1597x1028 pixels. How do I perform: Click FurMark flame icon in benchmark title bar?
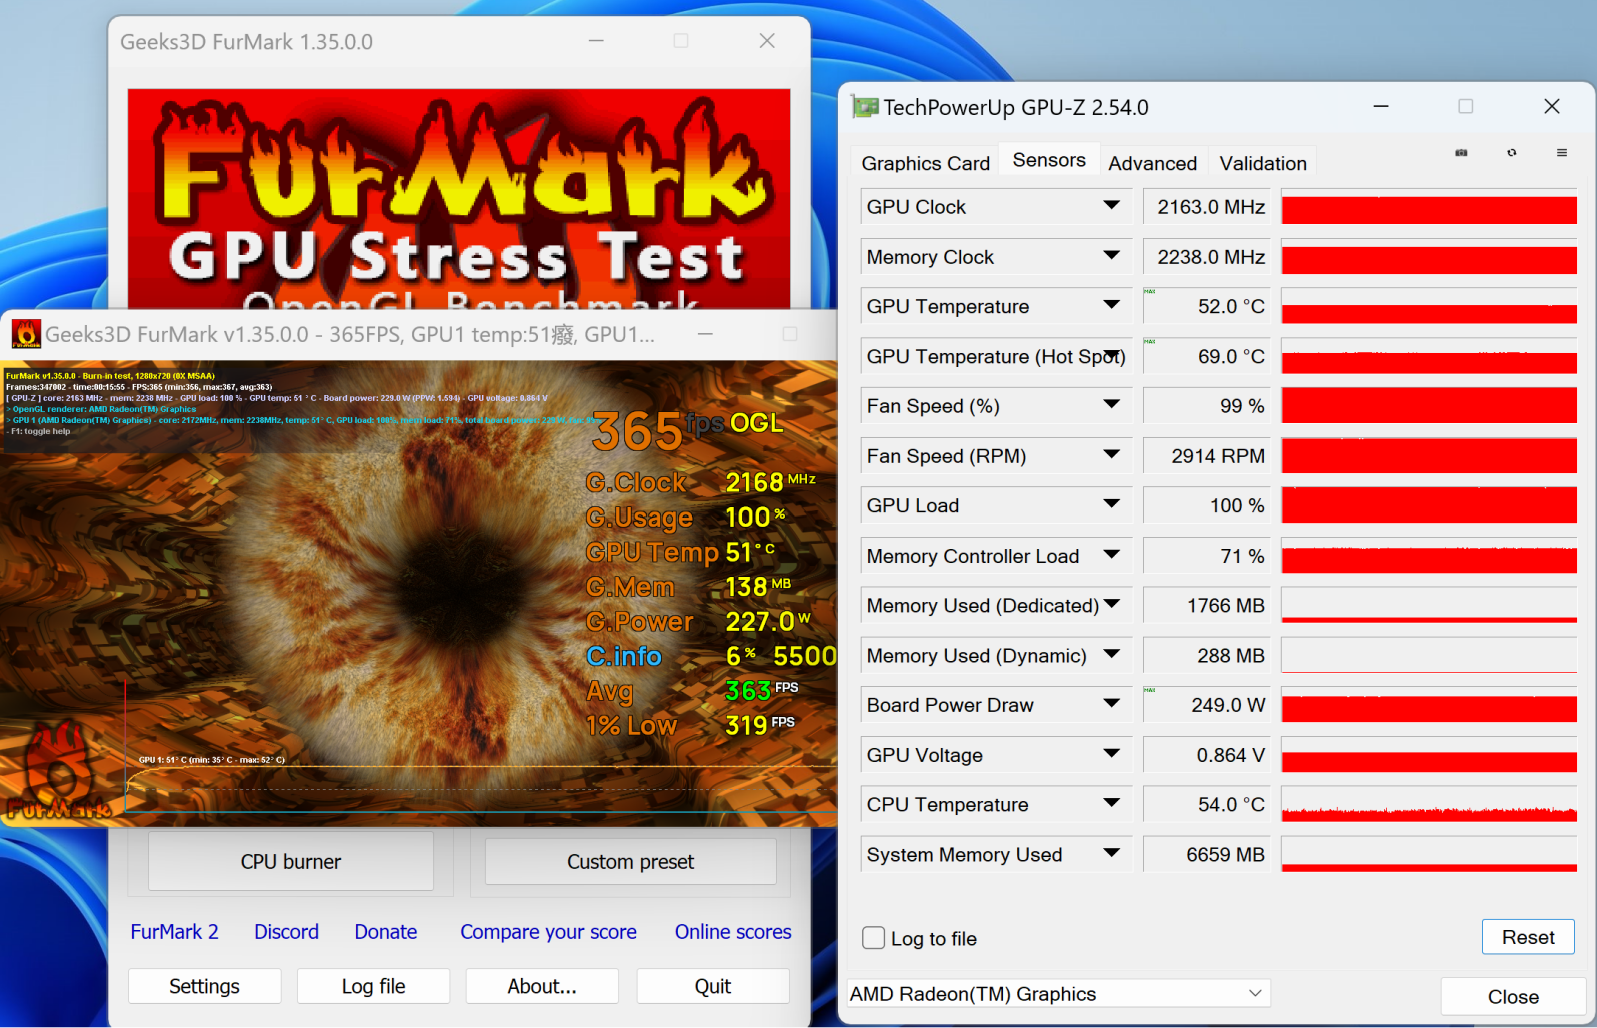(26, 334)
